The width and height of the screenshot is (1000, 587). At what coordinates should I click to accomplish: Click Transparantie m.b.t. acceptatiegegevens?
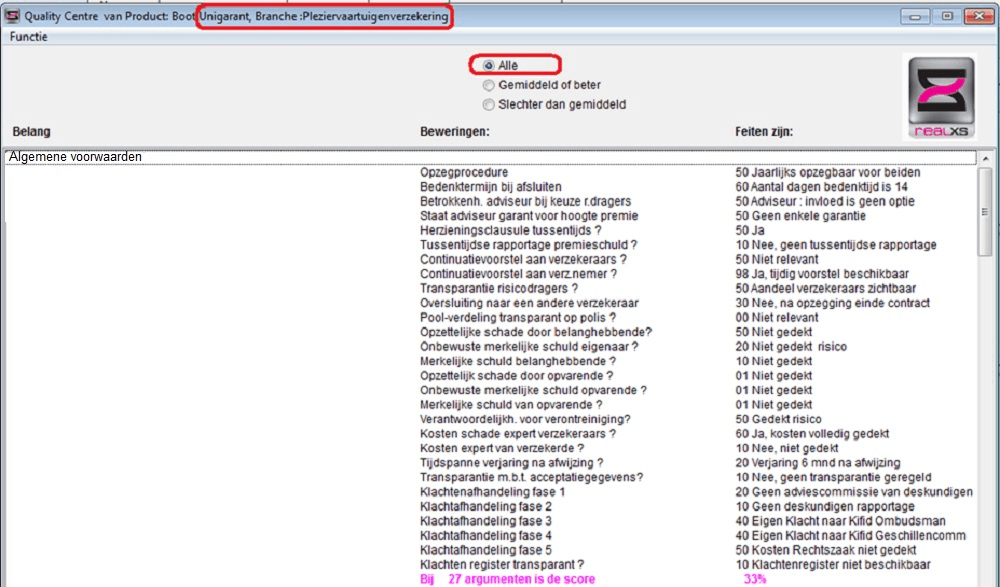pos(531,478)
